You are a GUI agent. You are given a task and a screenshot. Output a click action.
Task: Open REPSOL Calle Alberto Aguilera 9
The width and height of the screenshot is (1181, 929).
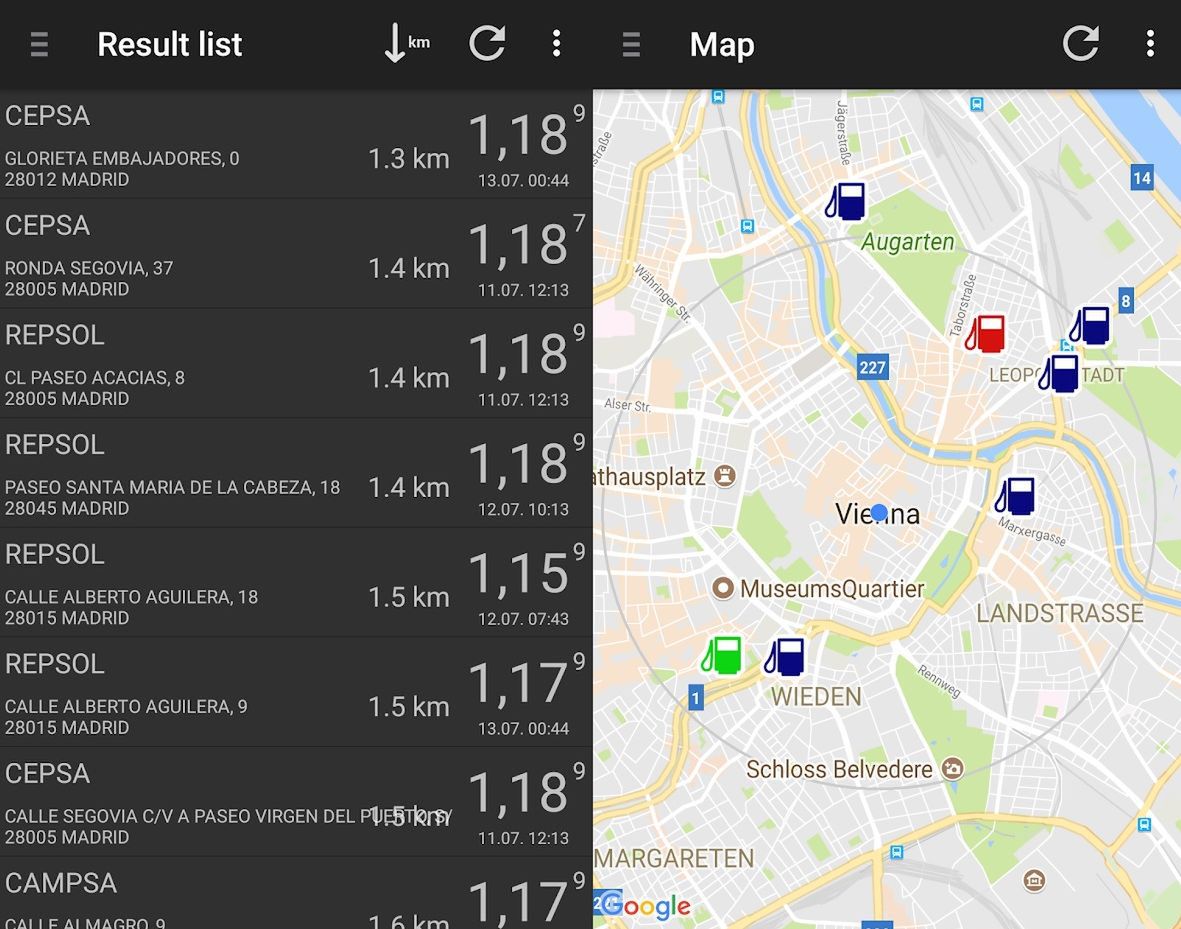coord(296,692)
